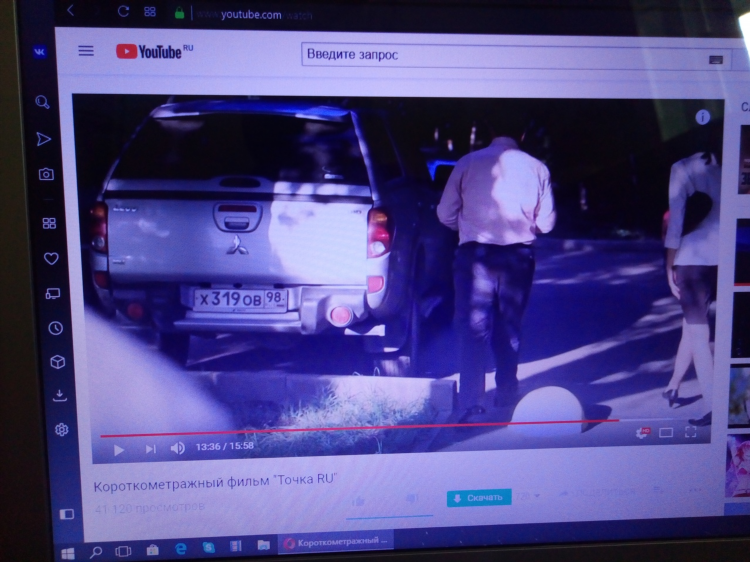Open bookmarks heart icon in sidebar
The image size is (750, 562).
[x=51, y=259]
